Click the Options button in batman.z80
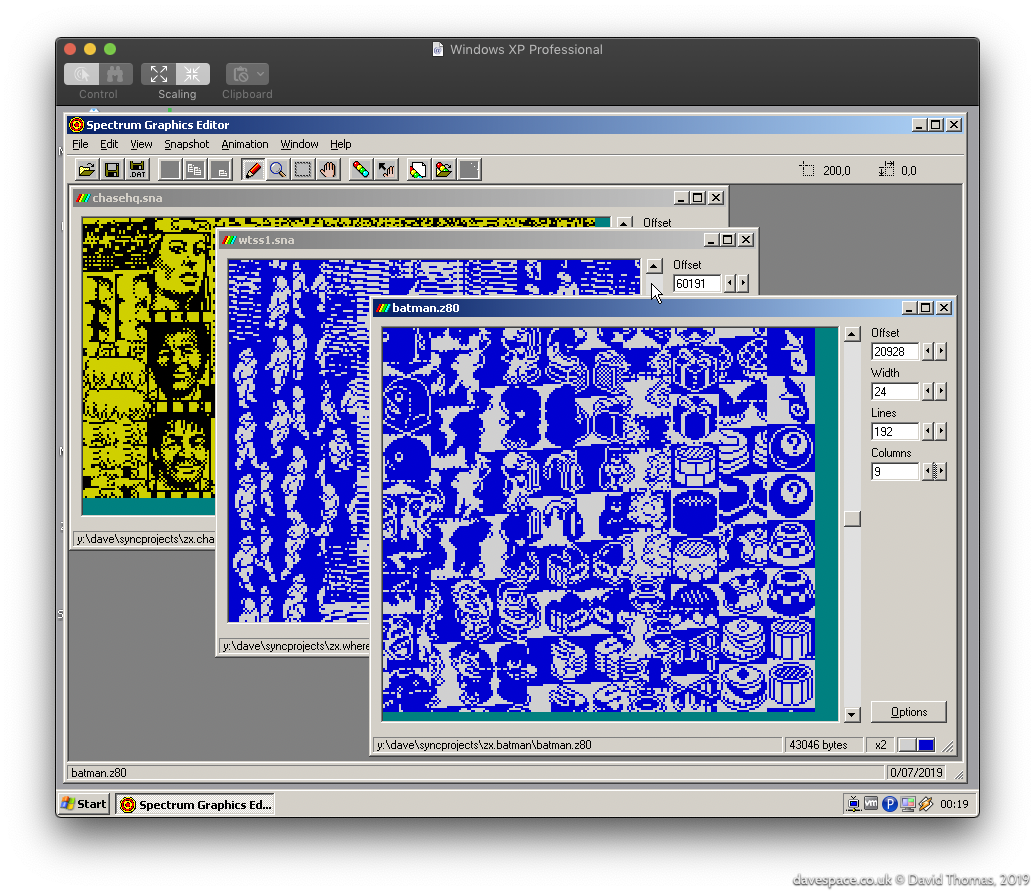Viewport: 1035px width, 891px height. pos(908,711)
